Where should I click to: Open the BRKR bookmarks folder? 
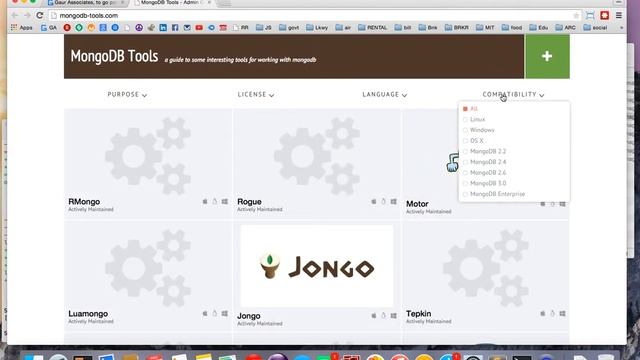pyautogui.click(x=457, y=27)
